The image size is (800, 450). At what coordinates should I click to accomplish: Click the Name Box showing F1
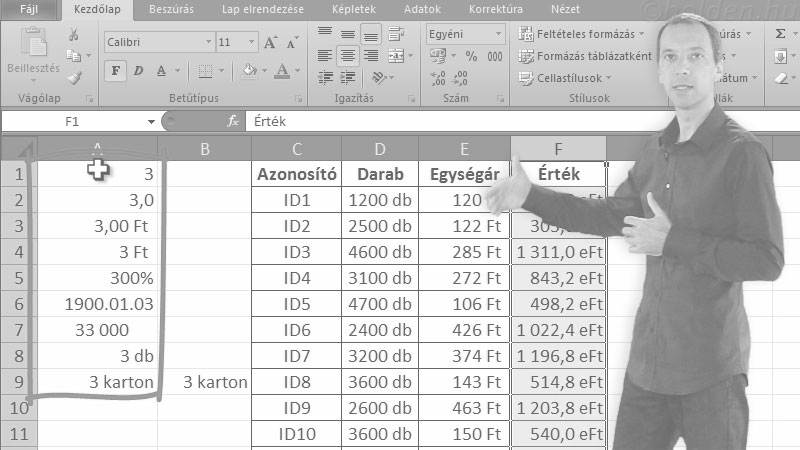(x=73, y=121)
